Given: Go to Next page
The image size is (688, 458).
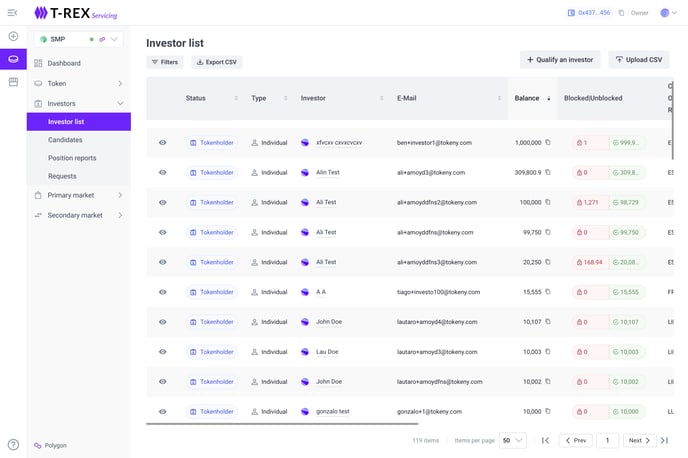Looking at the screenshot, I should pos(639,440).
